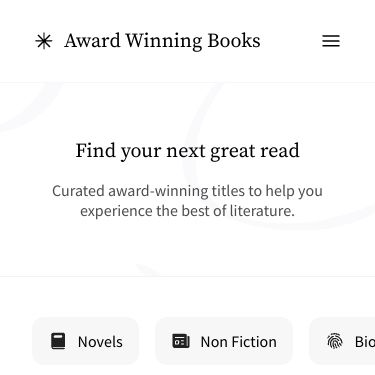Screen dimensions: 375x375
Task: Click the "Curated award-winning titles" subtitle line
Action: coord(187,191)
